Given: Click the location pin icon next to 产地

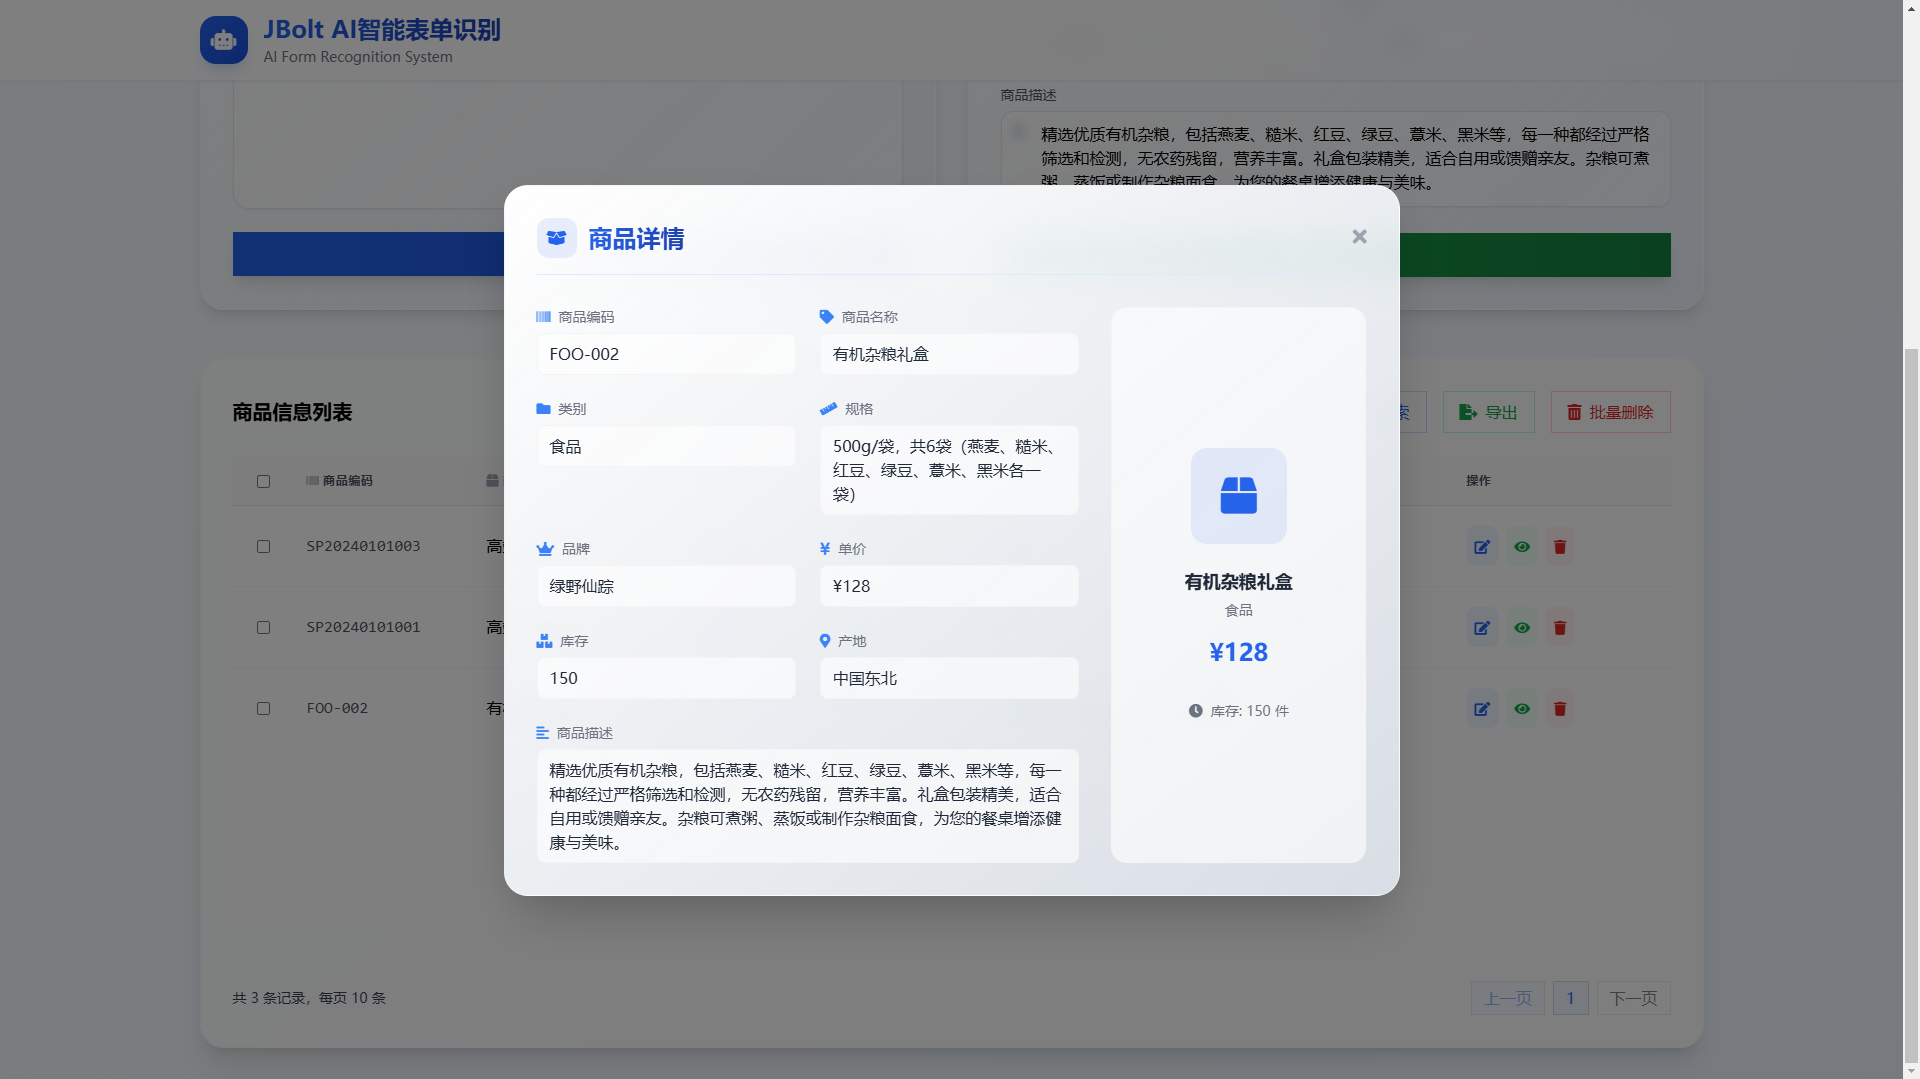Looking at the screenshot, I should pos(825,641).
